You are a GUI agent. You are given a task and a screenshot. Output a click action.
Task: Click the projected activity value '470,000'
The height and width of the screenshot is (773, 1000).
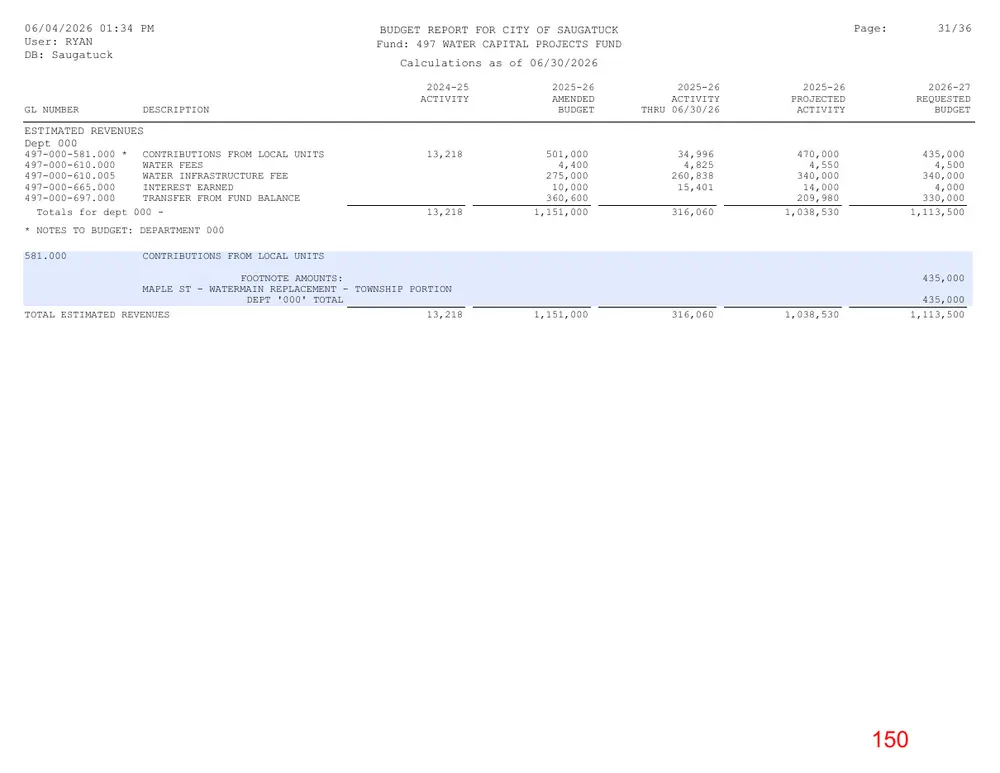coord(818,154)
